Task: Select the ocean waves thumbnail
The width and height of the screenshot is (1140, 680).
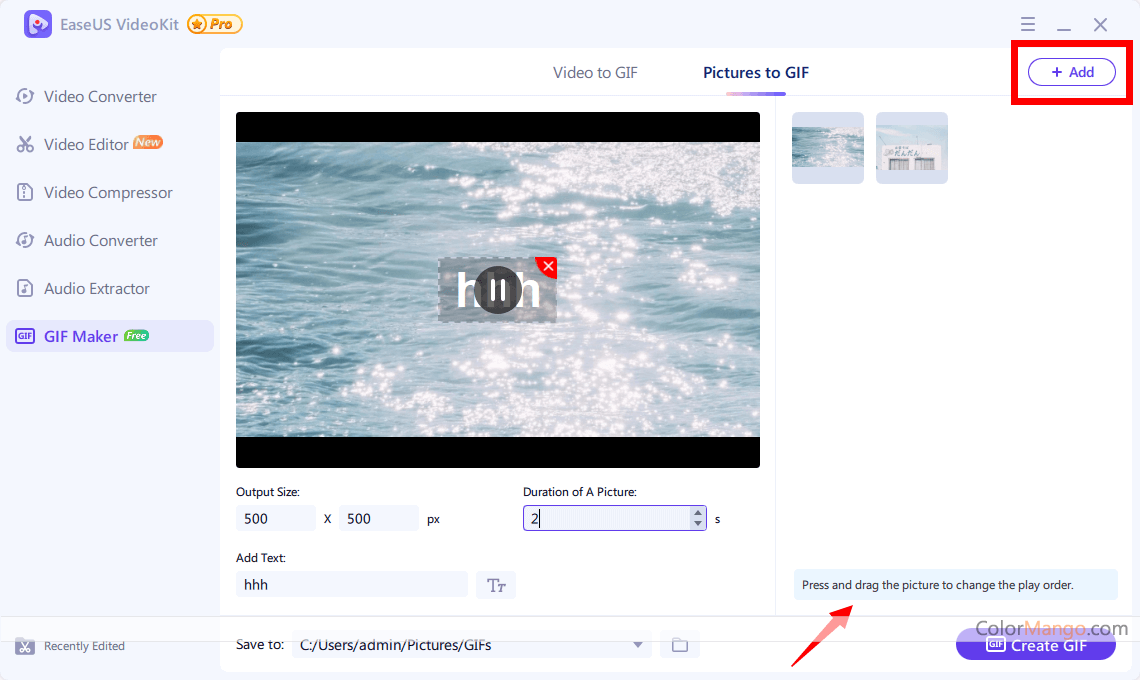Action: 828,148
